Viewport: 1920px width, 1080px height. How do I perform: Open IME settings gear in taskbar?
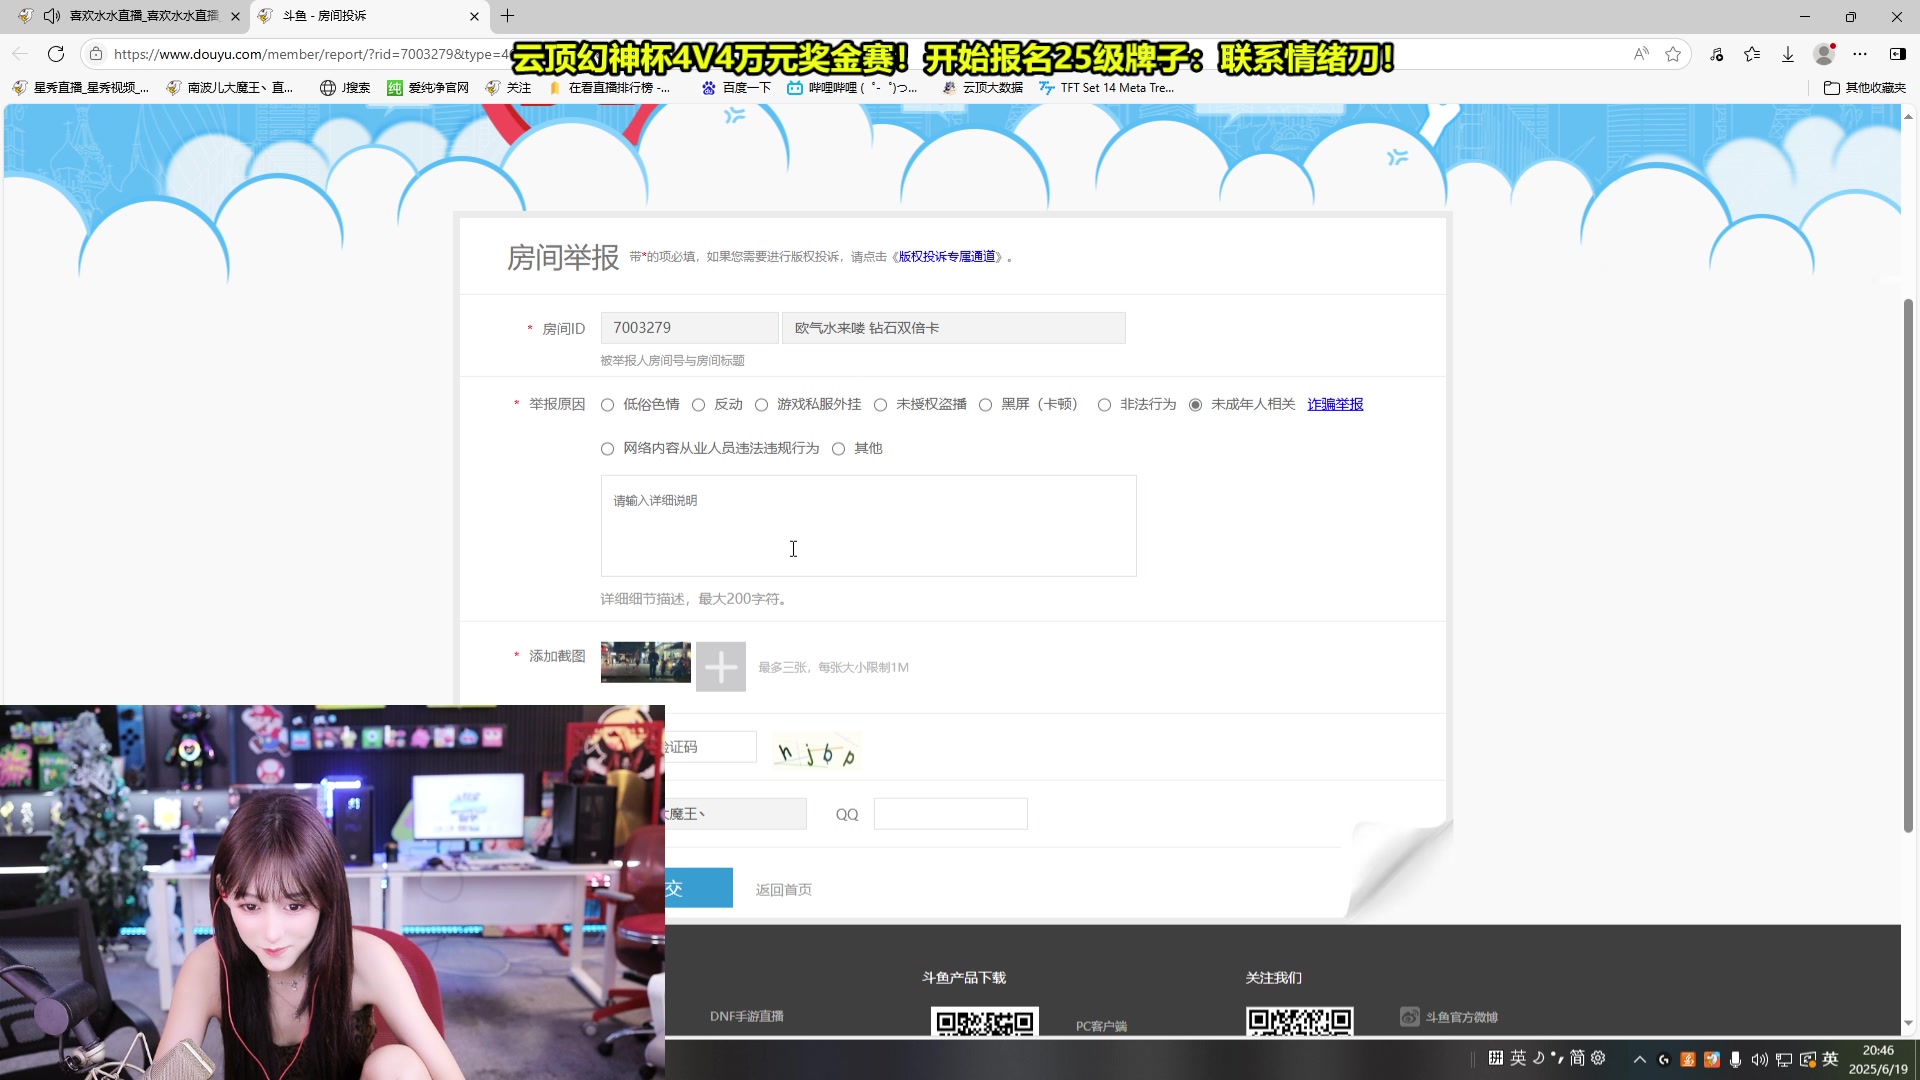(1598, 1058)
